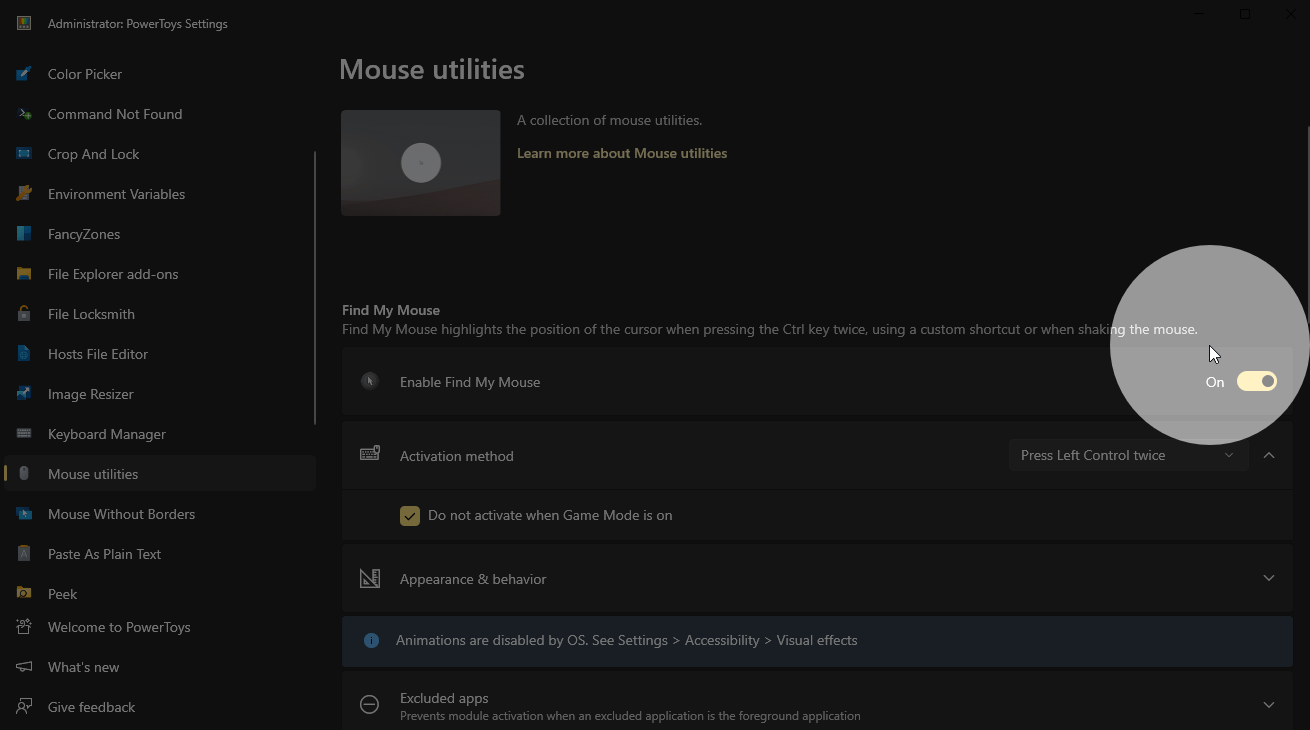Click the Keyboard Manager icon
1310x730 pixels.
click(24, 434)
